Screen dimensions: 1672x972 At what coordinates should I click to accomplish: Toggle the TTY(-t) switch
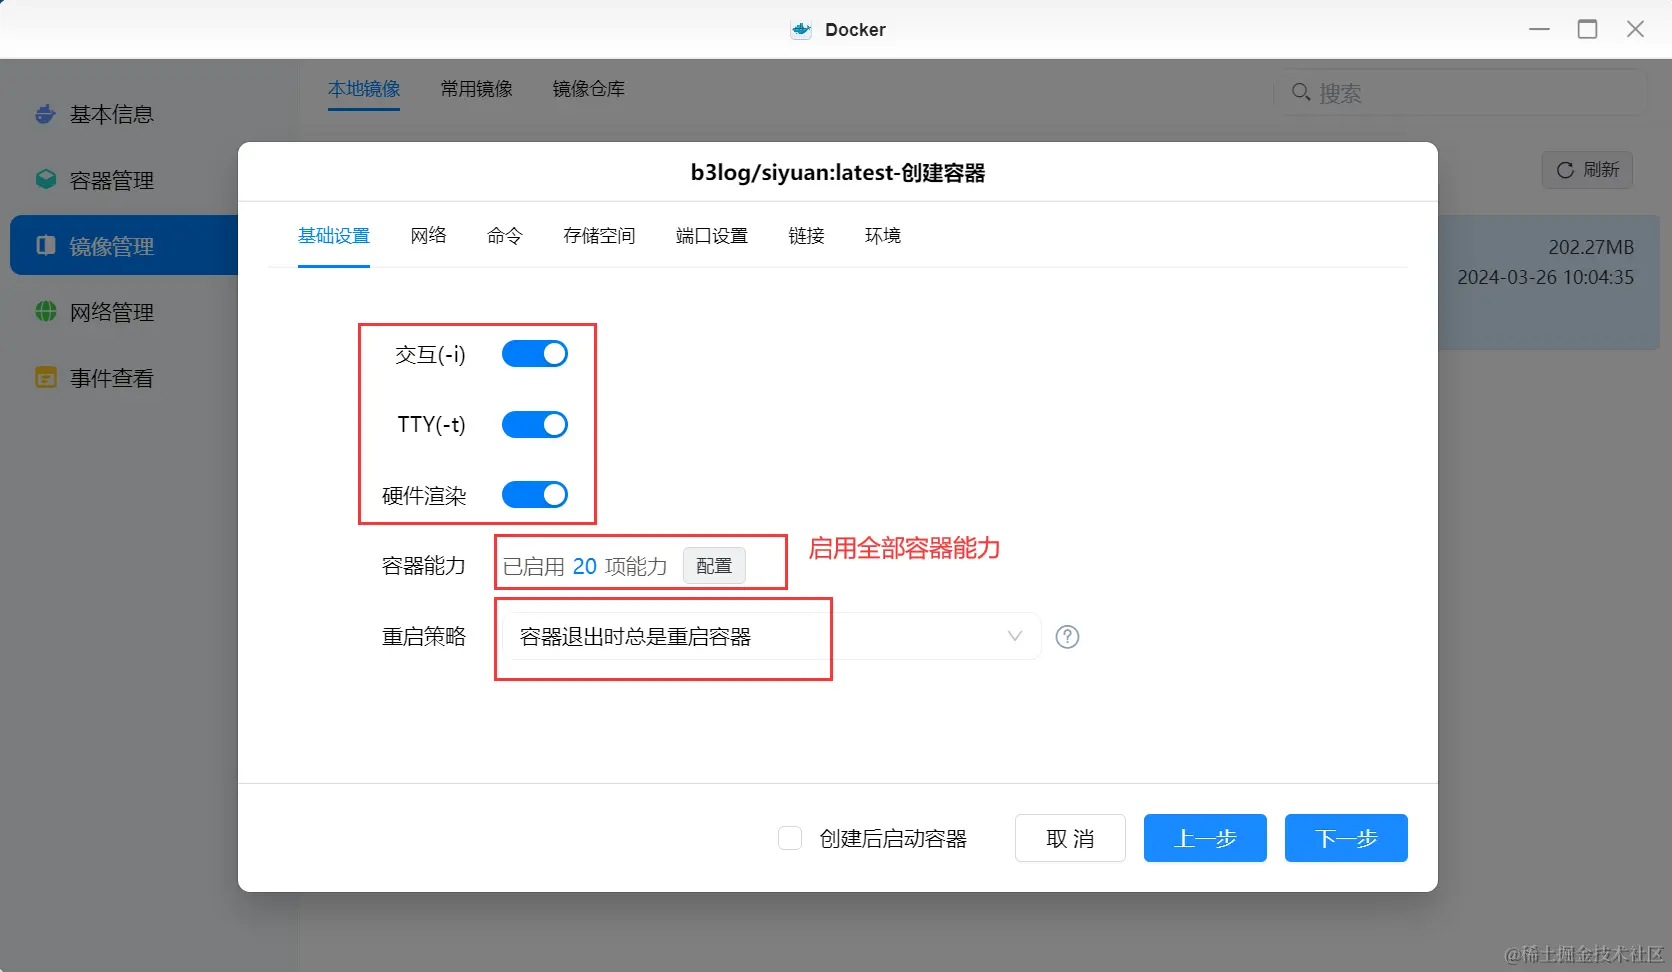pos(535,425)
